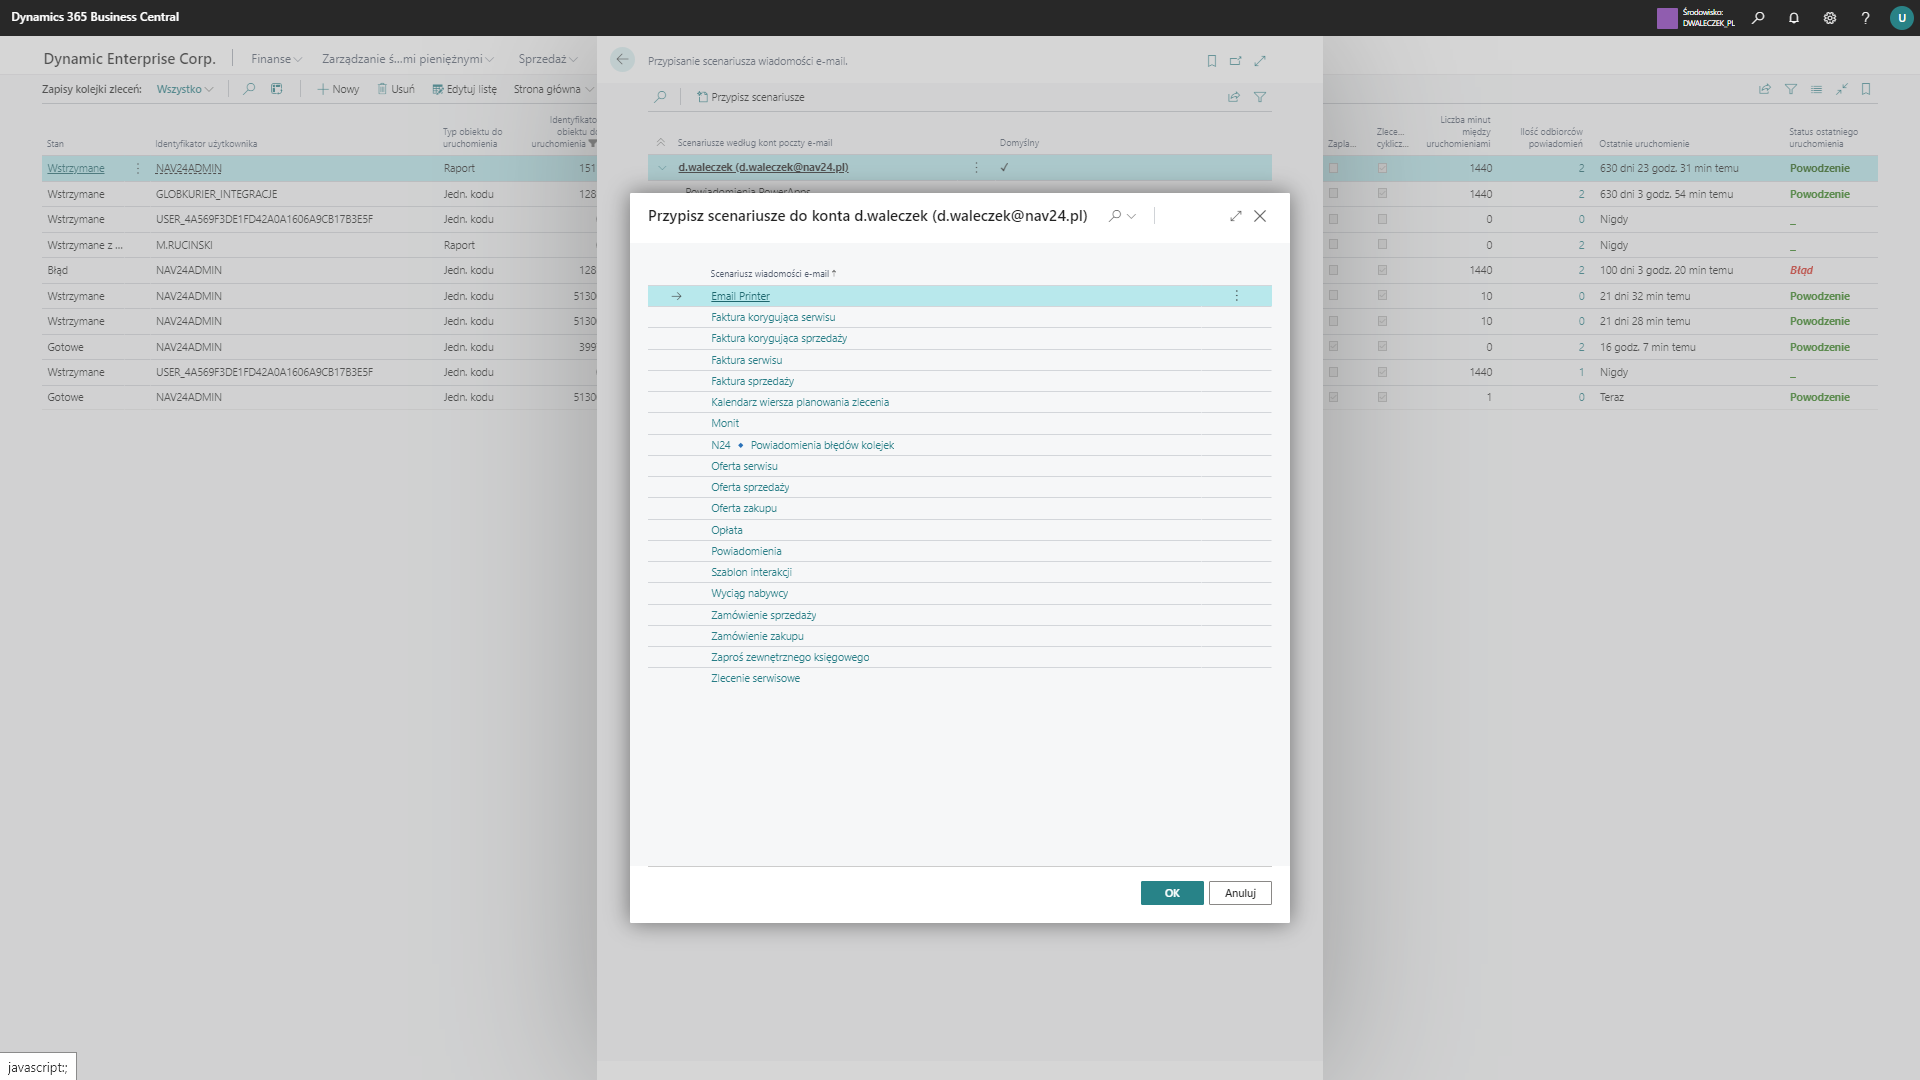
Task: Toggle Zapla checkbox in 16 godz. row
Action: click(x=1333, y=347)
